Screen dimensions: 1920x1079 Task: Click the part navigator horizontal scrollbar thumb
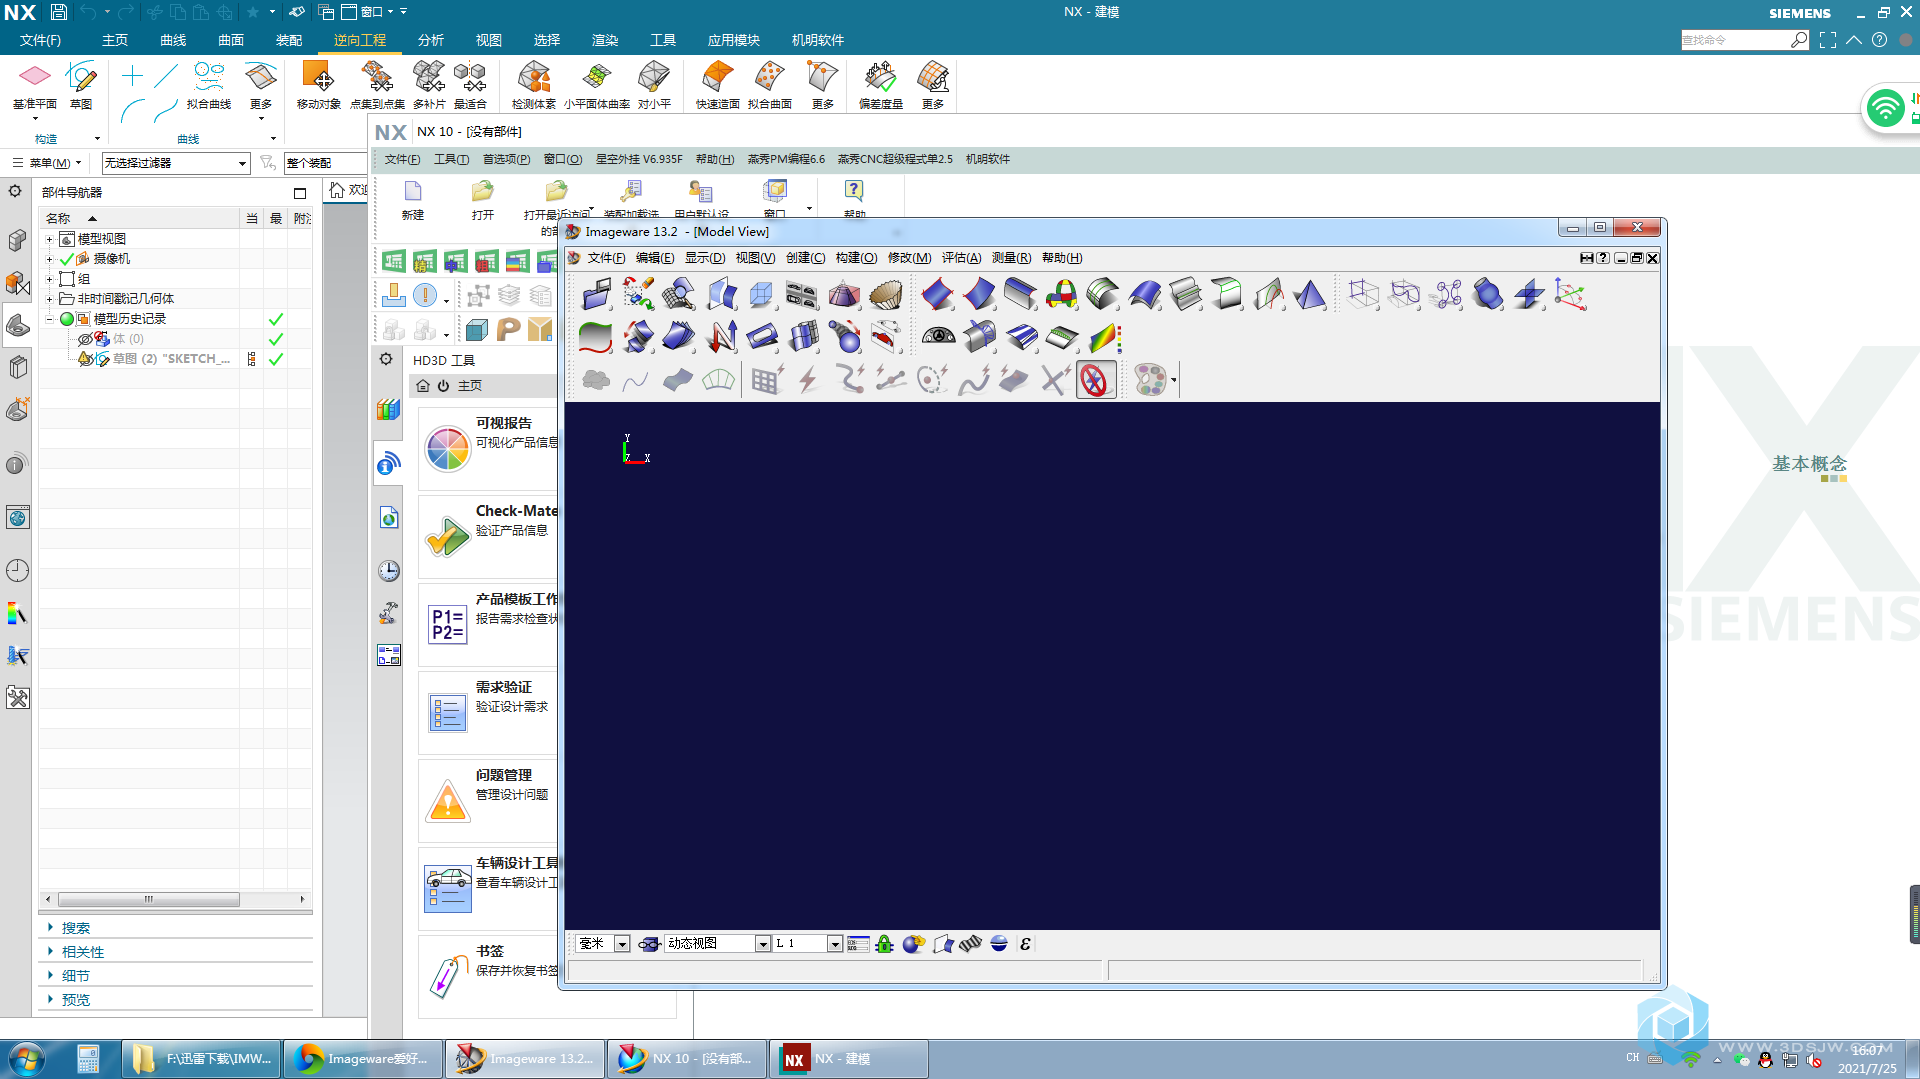click(149, 899)
